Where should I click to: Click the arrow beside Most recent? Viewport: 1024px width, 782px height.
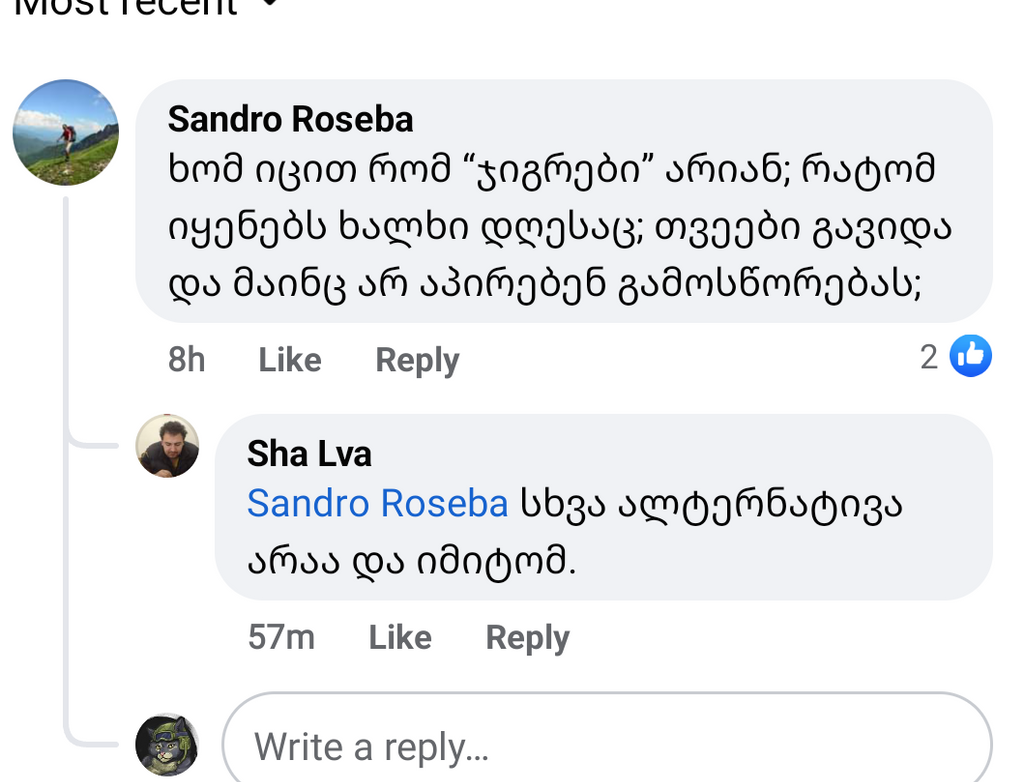267,5
